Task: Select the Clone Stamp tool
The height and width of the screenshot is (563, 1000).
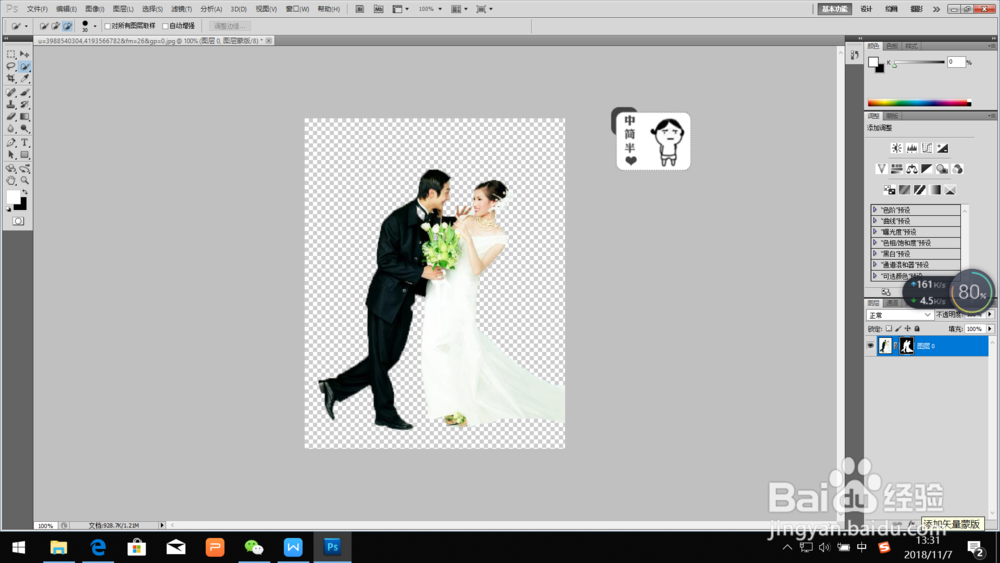Action: pyautogui.click(x=11, y=105)
